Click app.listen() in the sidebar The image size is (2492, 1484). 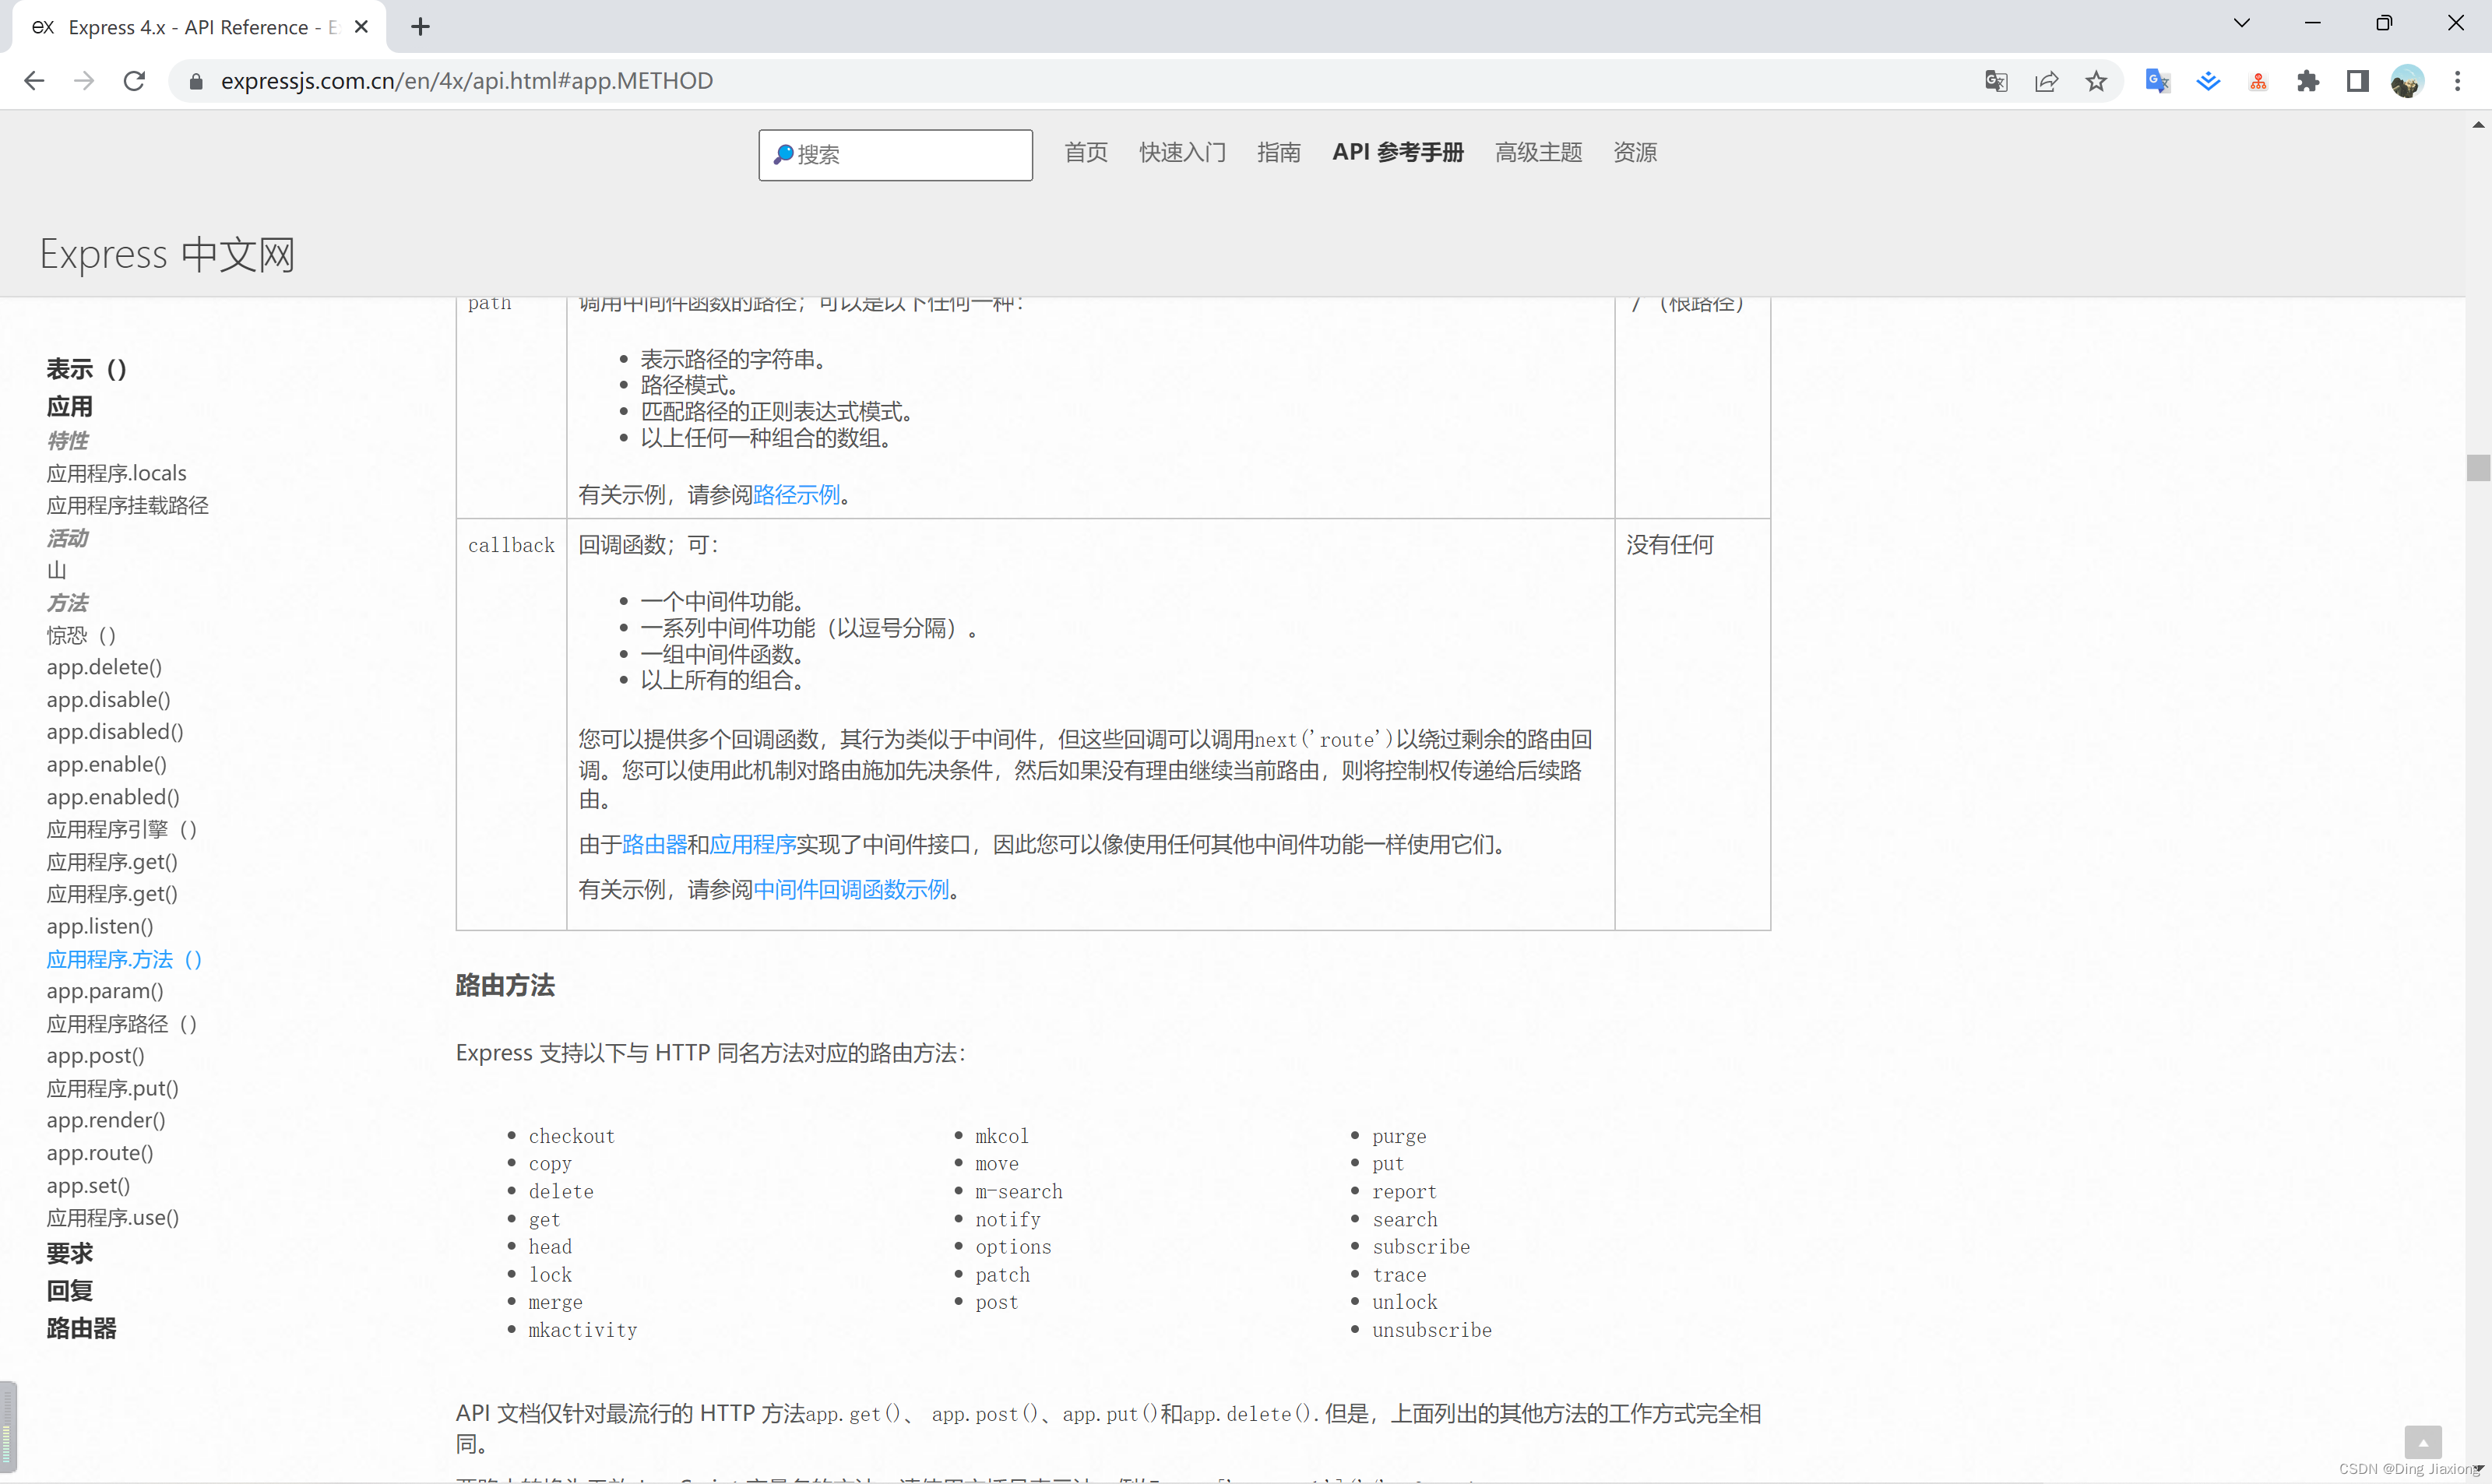click(x=99, y=926)
